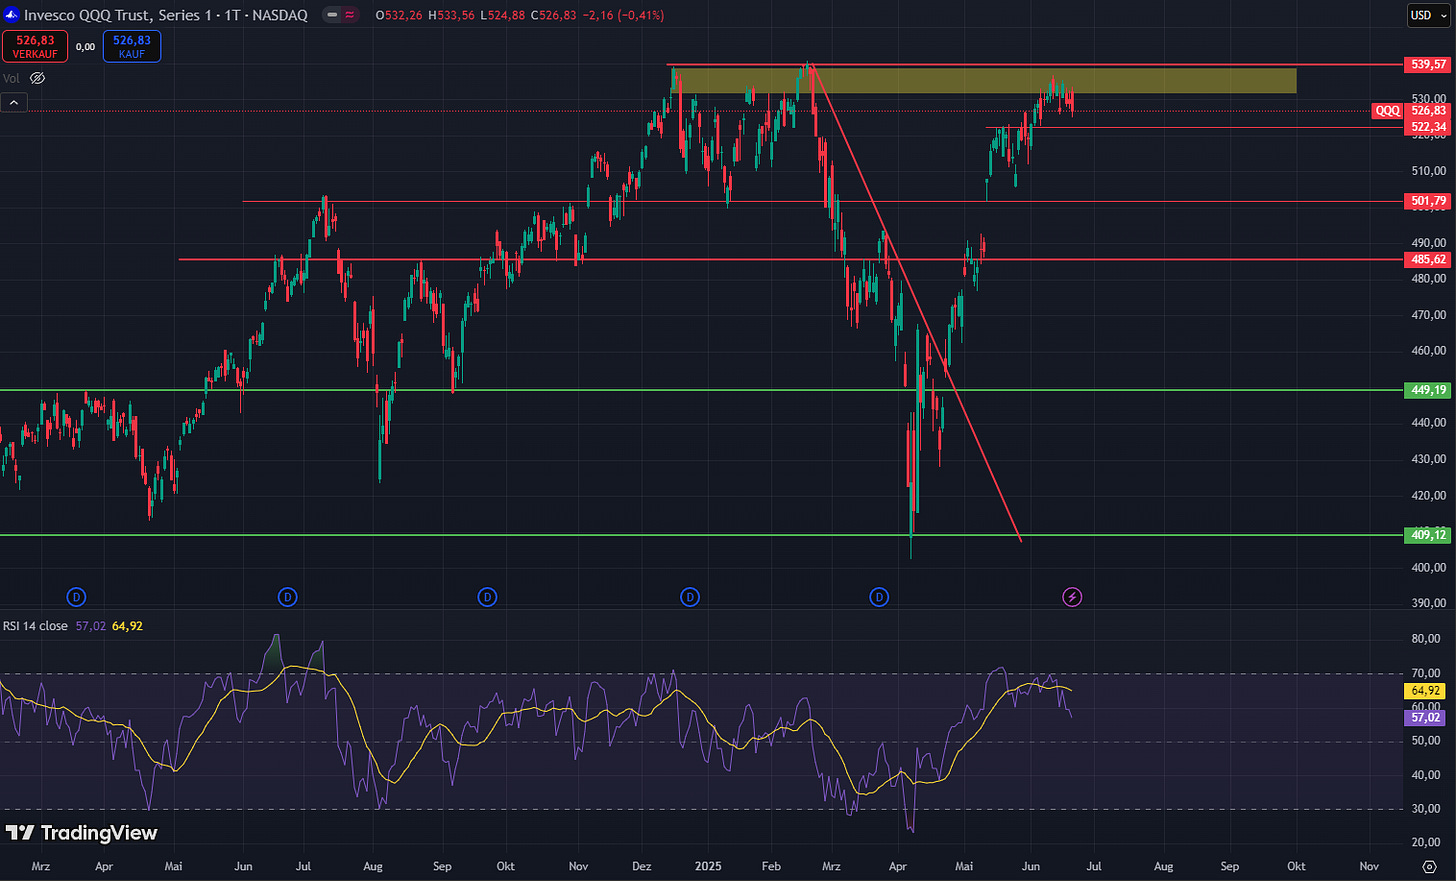Screen dimensions: 1456x881
Task: Click the red 485,62 price label
Action: pyautogui.click(x=1428, y=259)
